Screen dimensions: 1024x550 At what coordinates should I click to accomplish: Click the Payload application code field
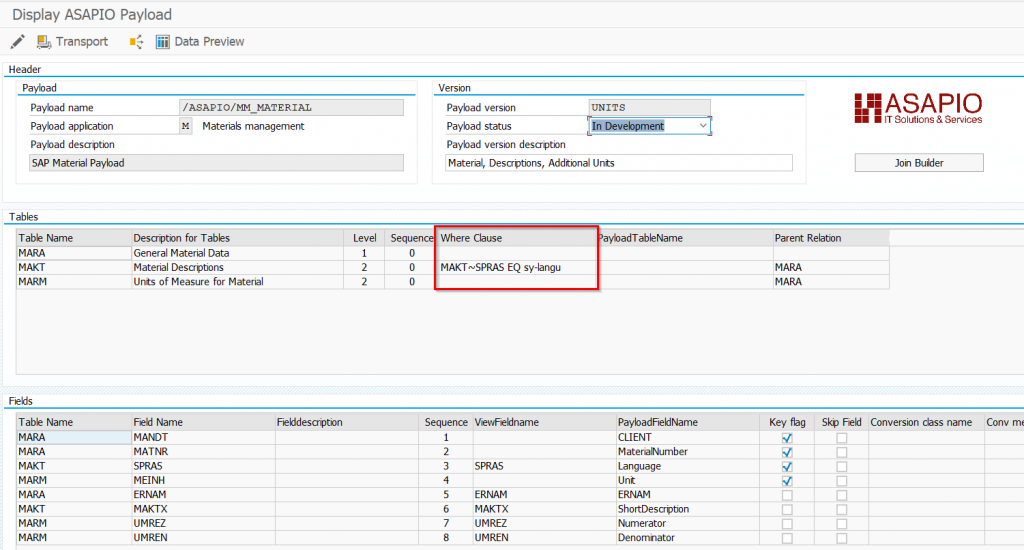[185, 126]
